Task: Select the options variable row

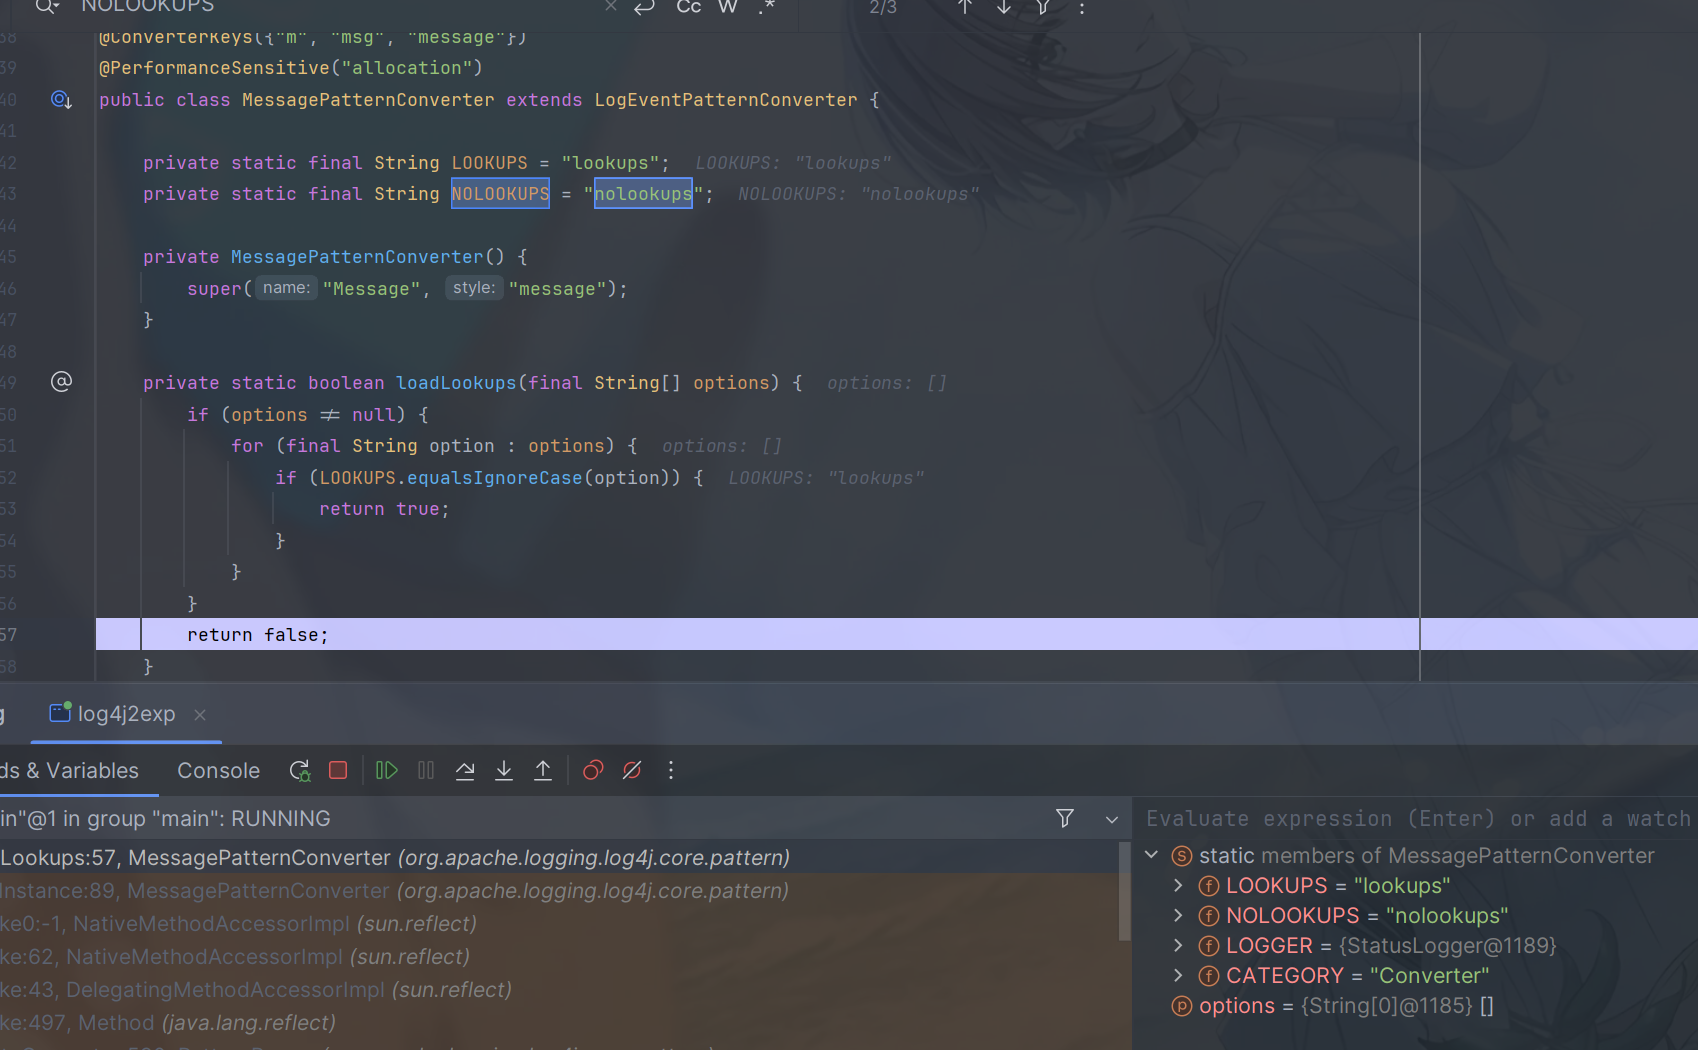Action: pyautogui.click(x=1415, y=1005)
